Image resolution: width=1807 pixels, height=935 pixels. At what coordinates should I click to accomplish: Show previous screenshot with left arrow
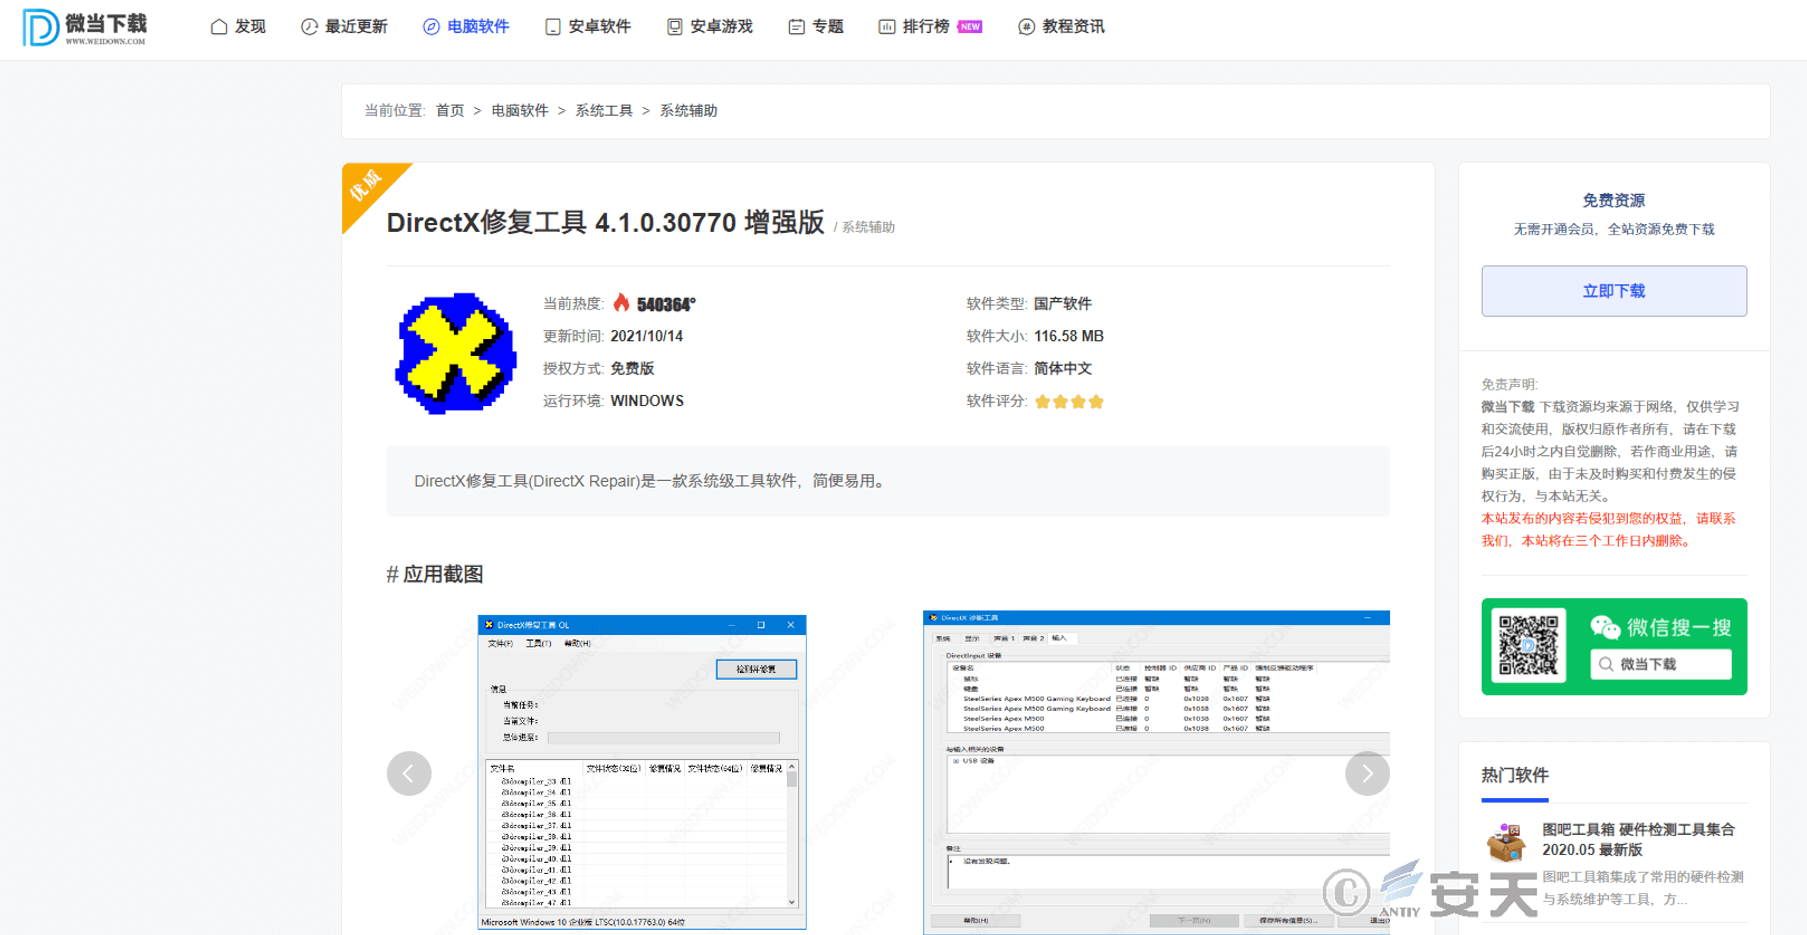409,773
